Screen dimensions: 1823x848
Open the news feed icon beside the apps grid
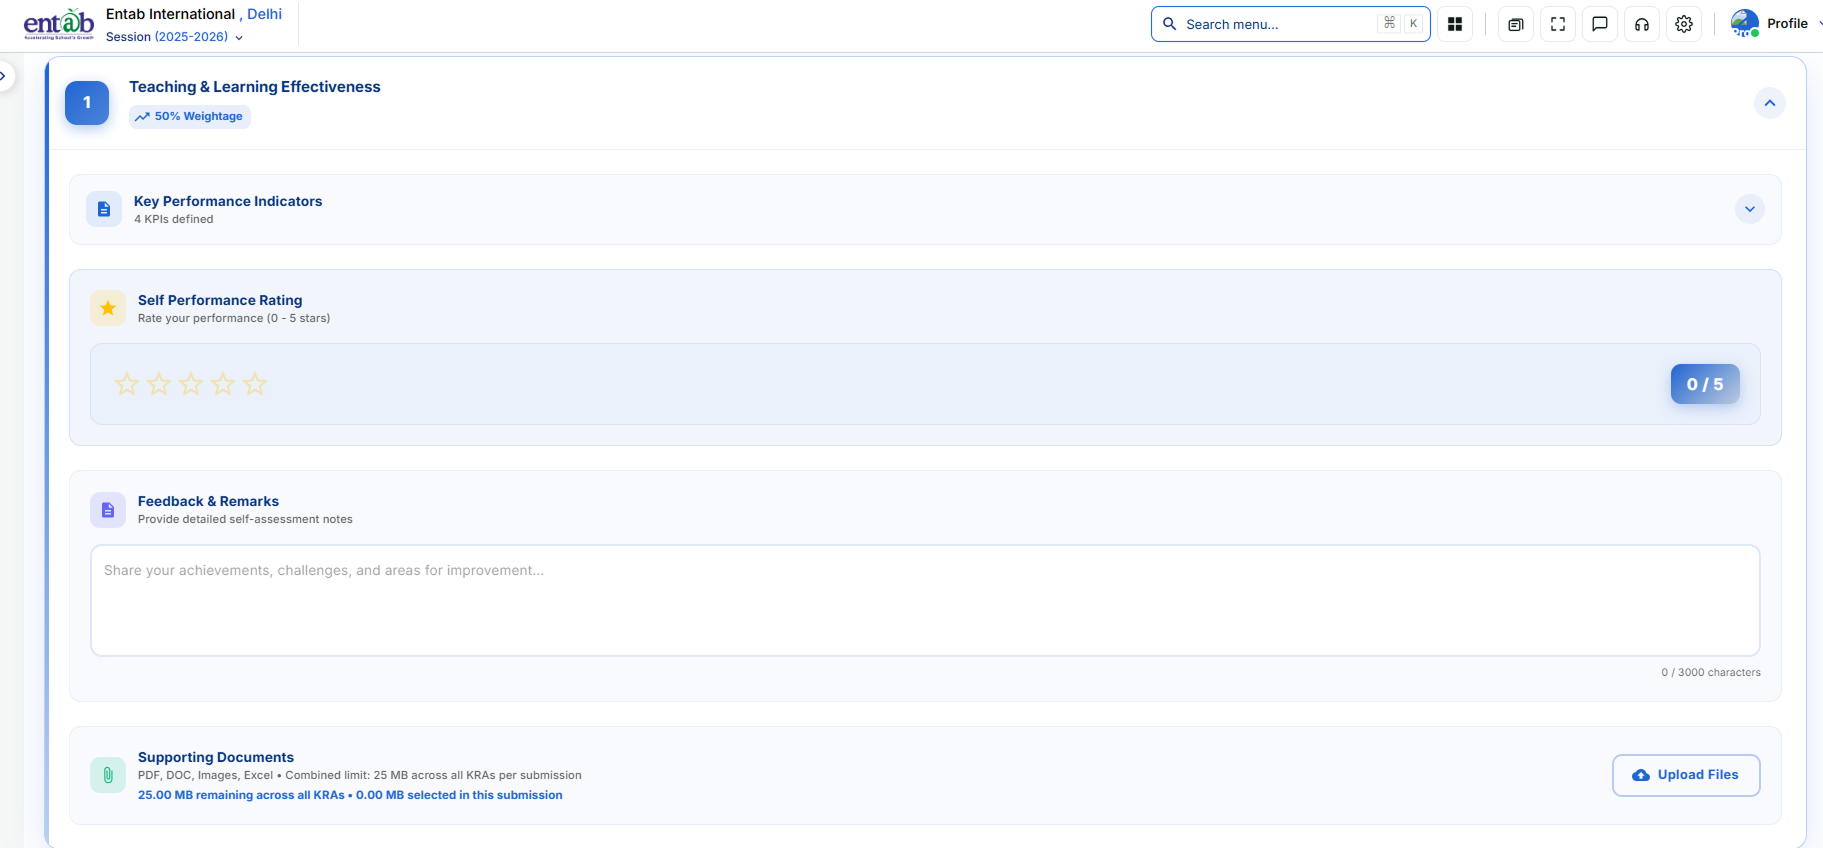click(x=1516, y=24)
